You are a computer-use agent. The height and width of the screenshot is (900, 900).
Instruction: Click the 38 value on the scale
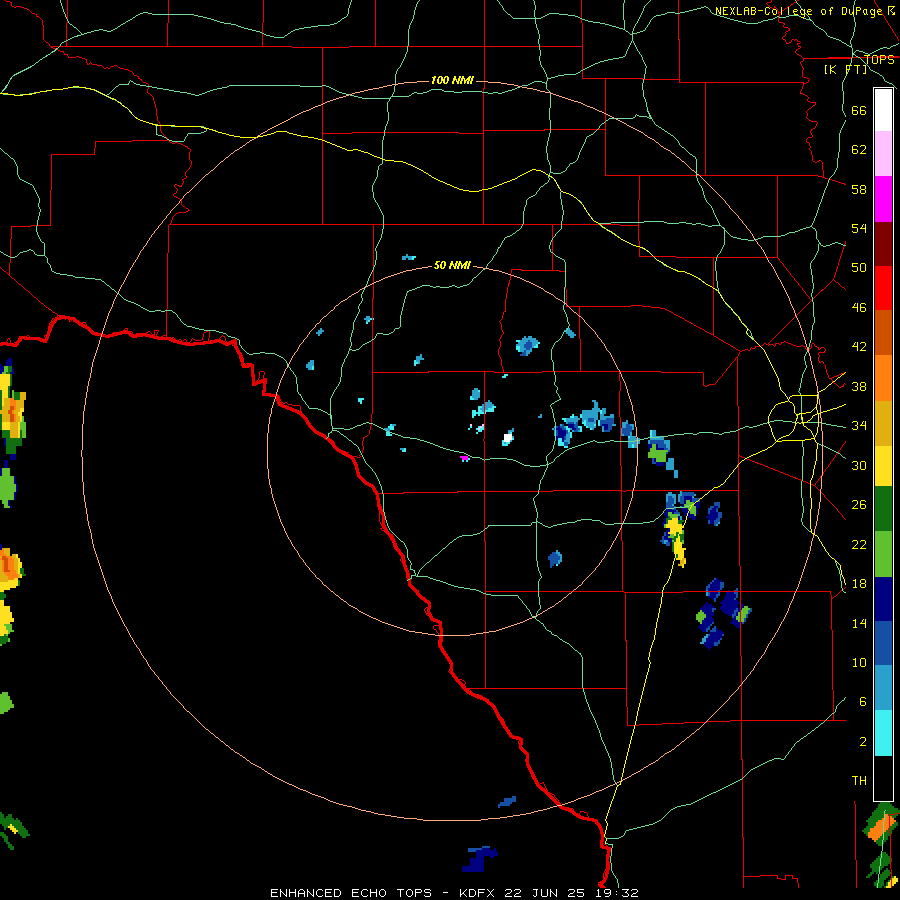click(x=859, y=386)
